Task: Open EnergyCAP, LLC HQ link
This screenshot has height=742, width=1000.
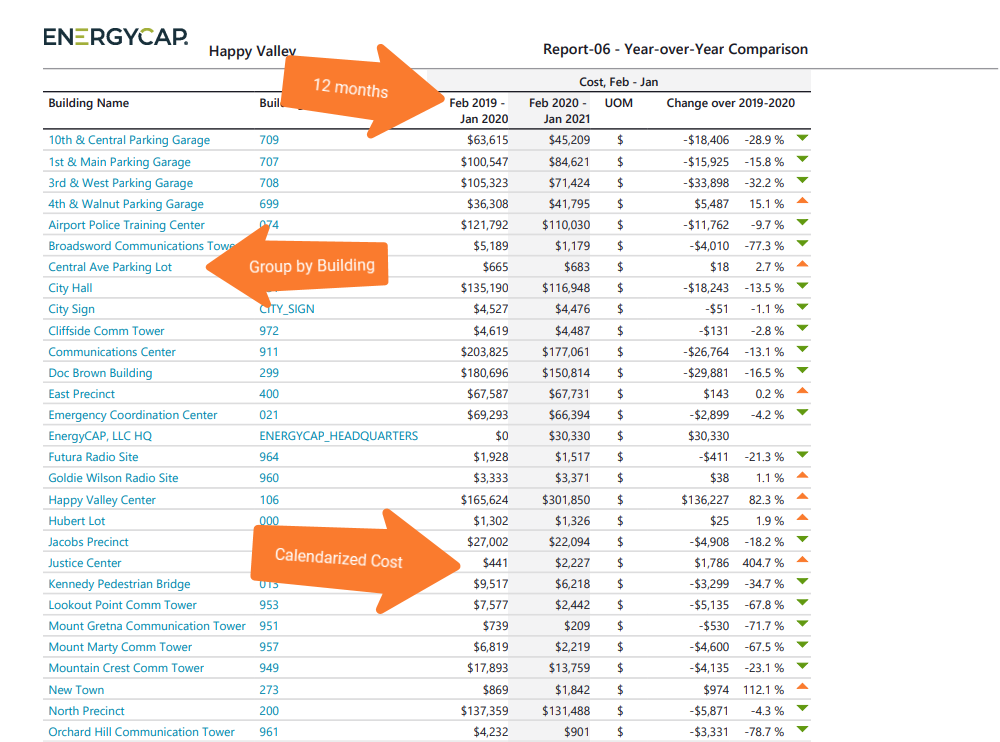Action: pos(100,436)
